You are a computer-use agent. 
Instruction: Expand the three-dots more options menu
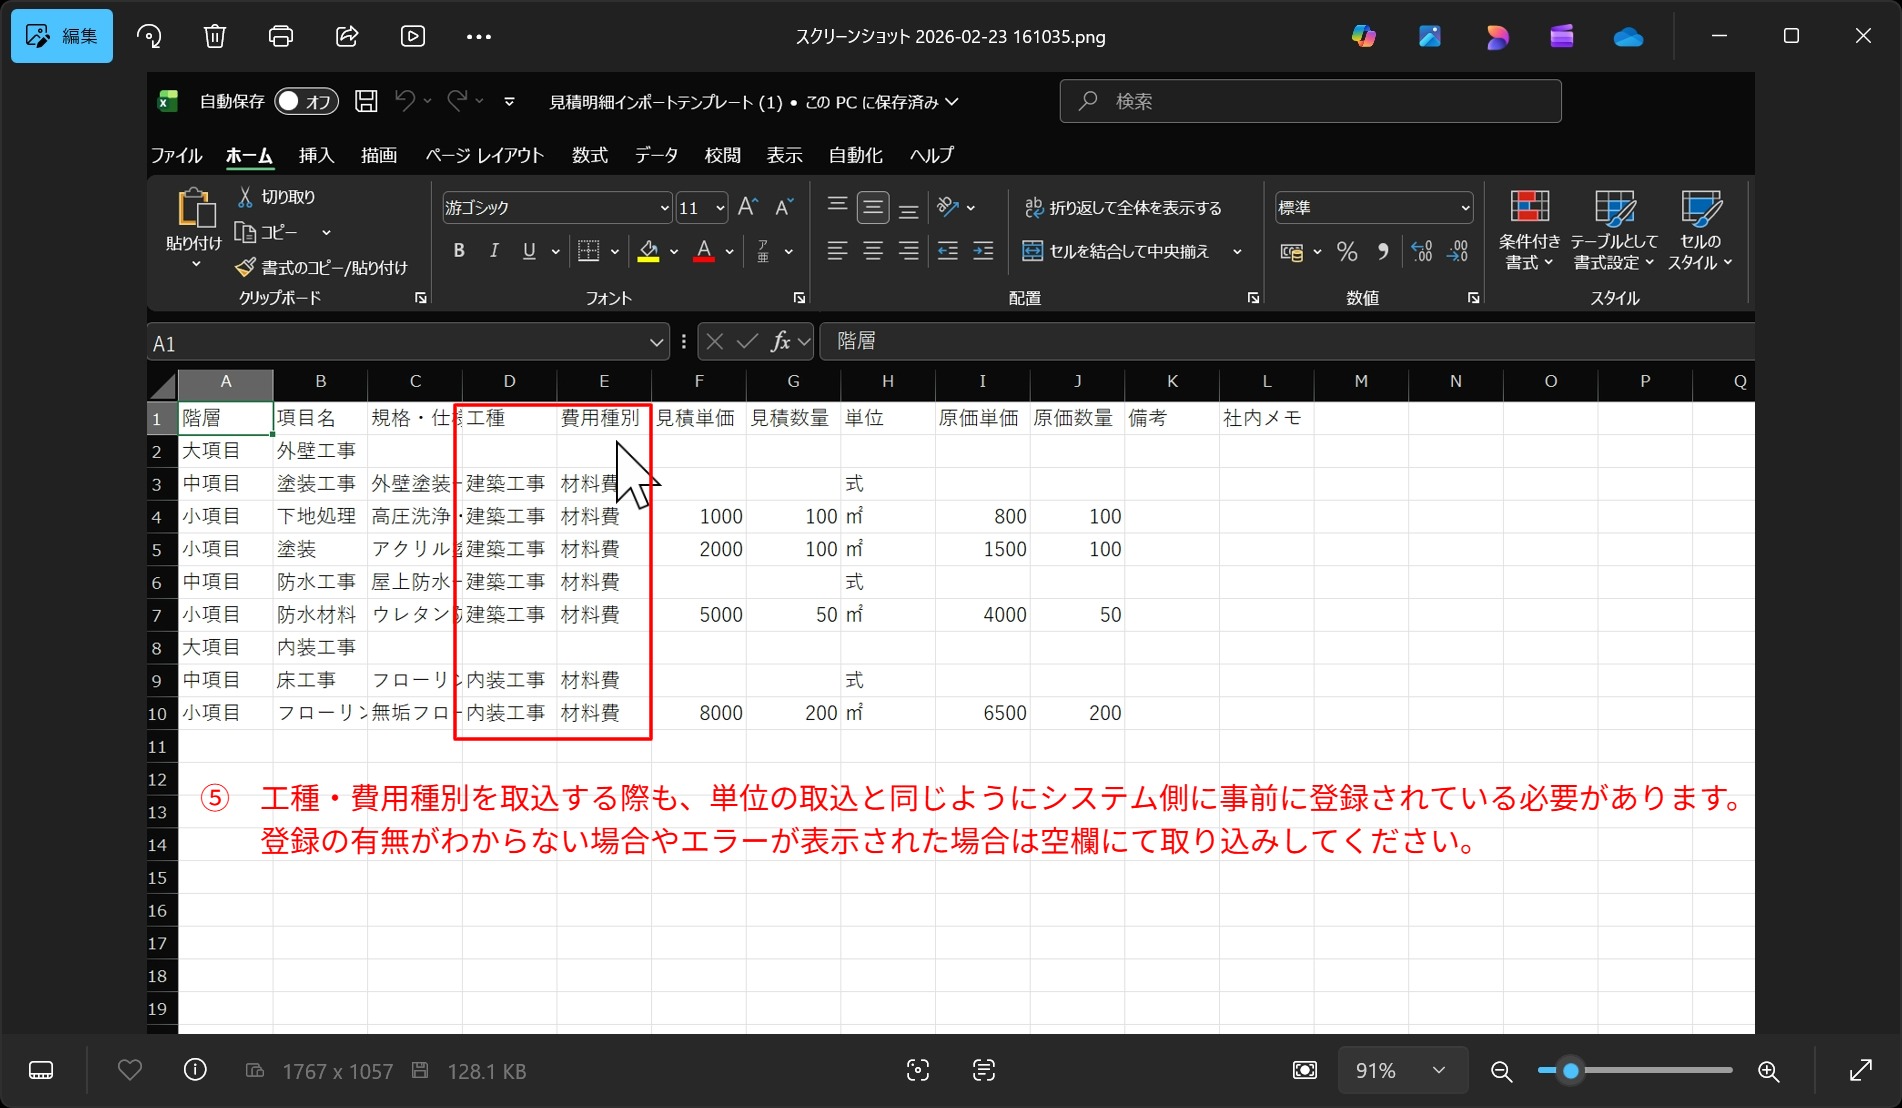pos(479,37)
